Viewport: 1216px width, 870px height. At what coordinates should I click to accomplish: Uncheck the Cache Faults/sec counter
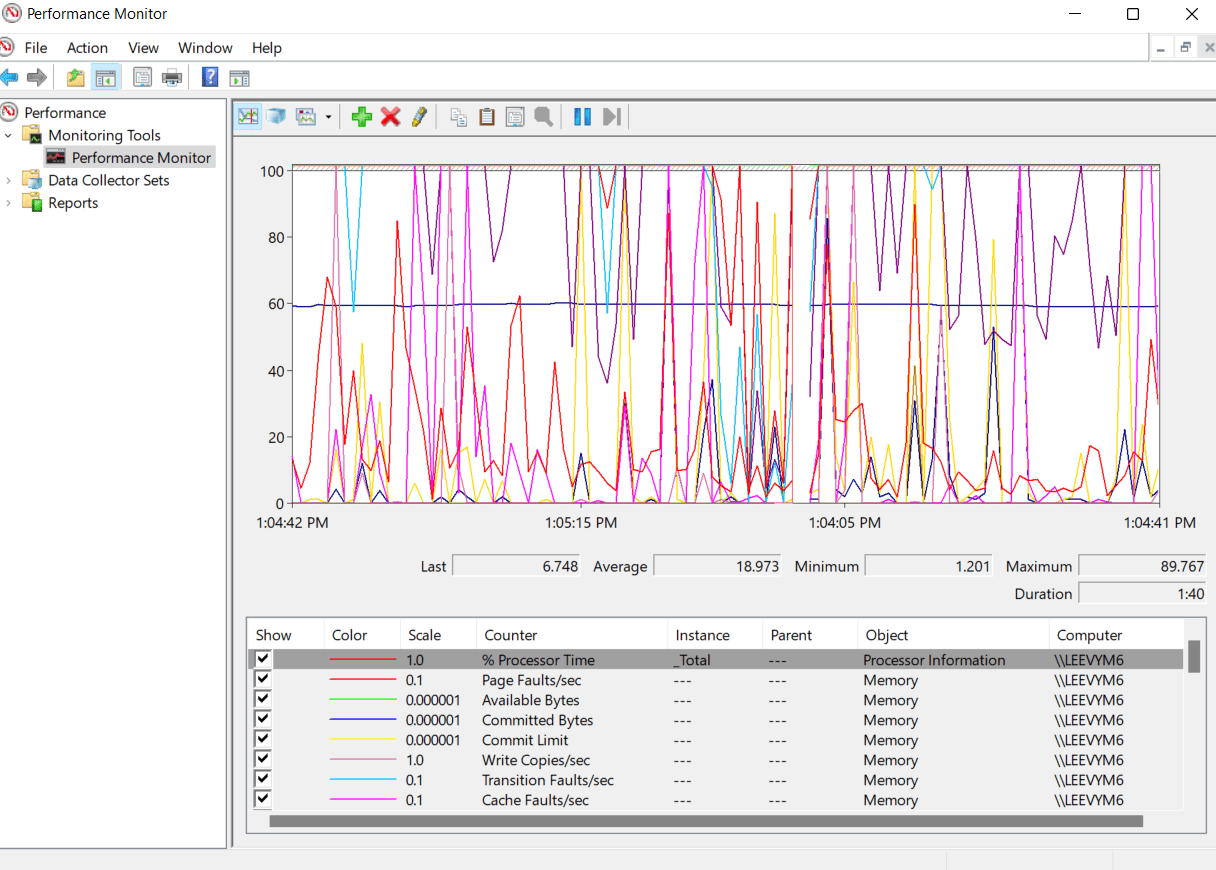[x=262, y=798]
